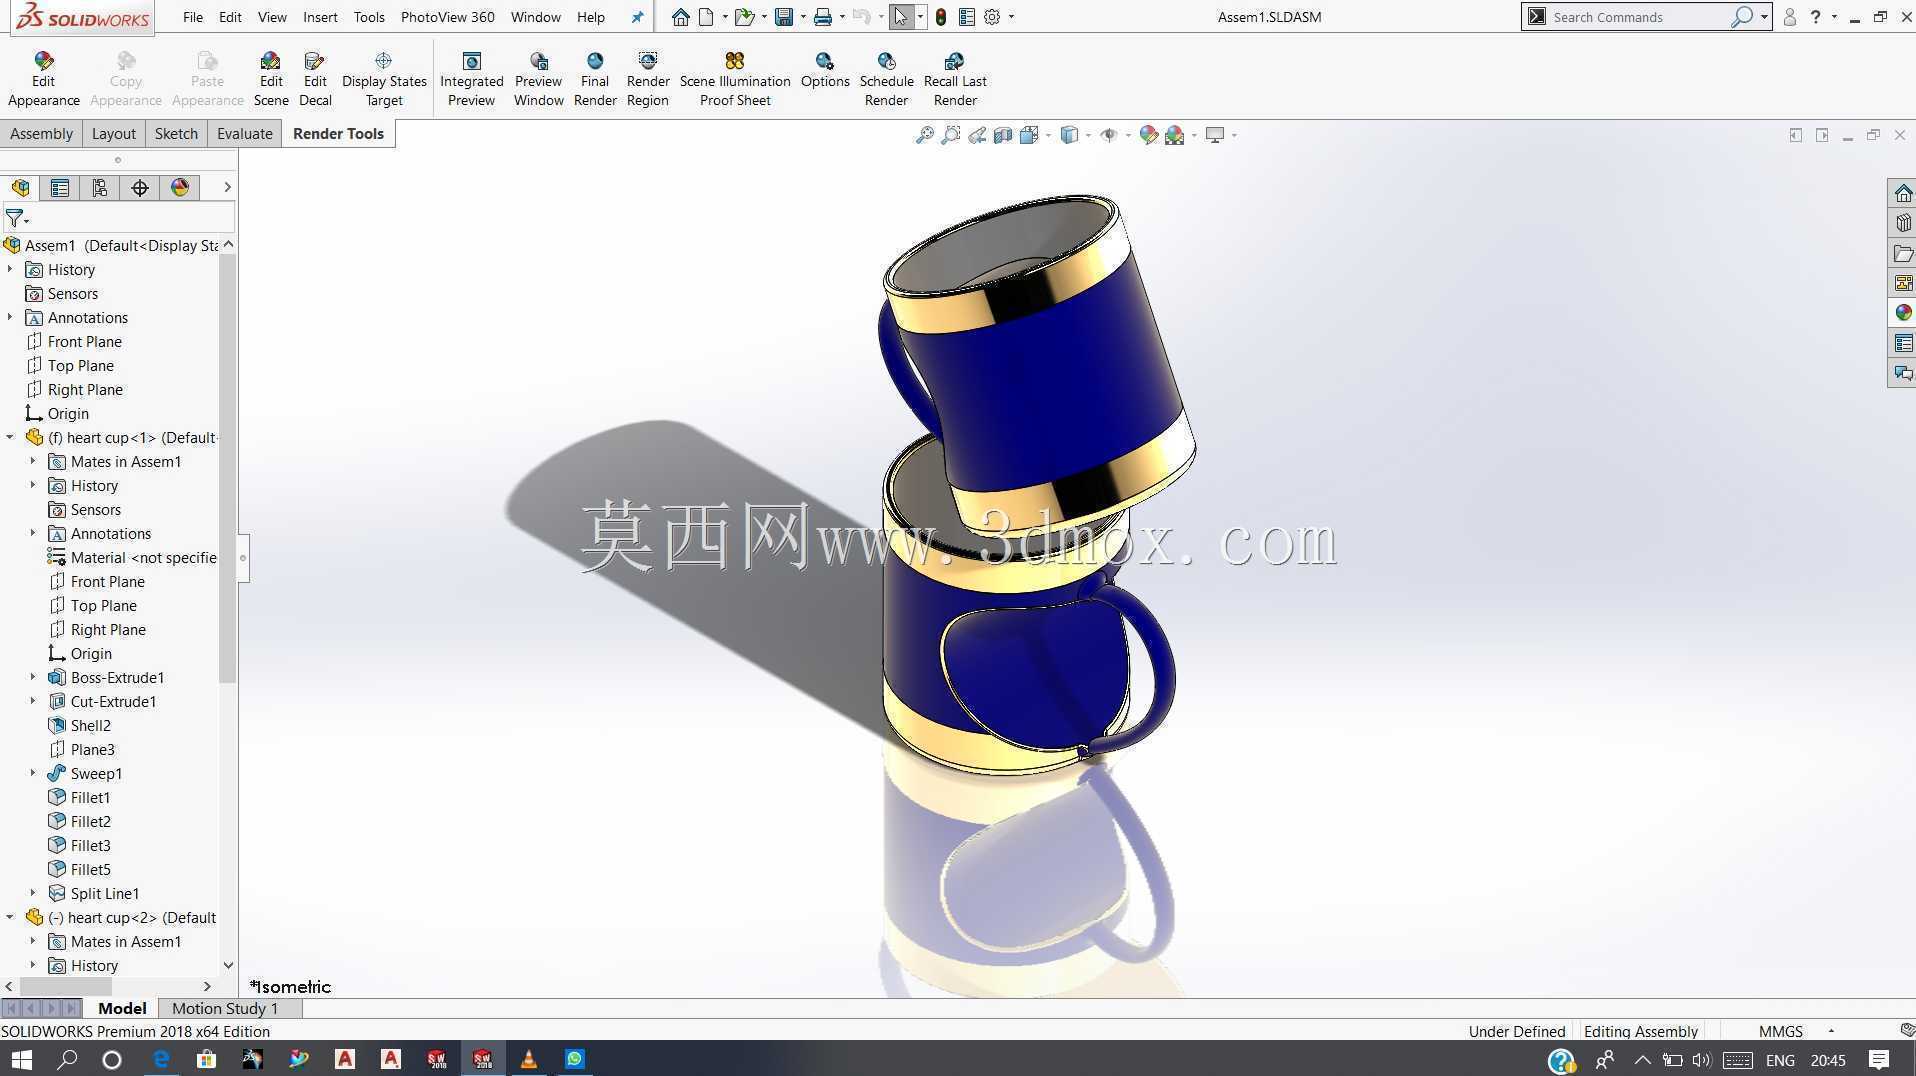1916x1076 pixels.
Task: Collapse heart cup<2> component
Action: tap(10, 917)
